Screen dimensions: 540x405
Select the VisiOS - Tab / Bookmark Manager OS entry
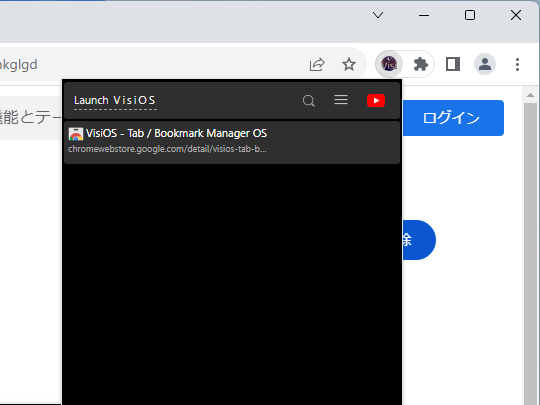point(232,142)
